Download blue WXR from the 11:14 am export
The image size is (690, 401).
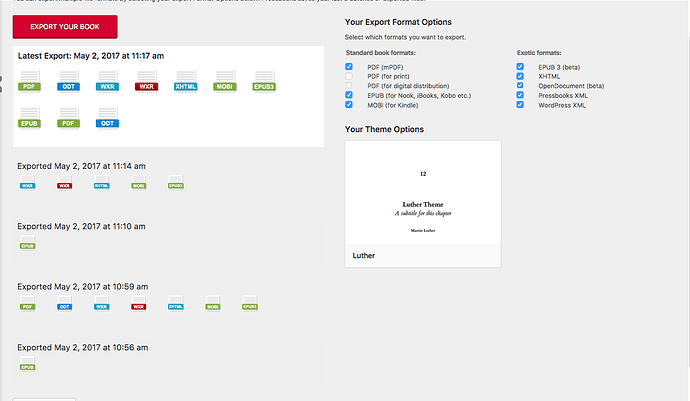pyautogui.click(x=27, y=182)
